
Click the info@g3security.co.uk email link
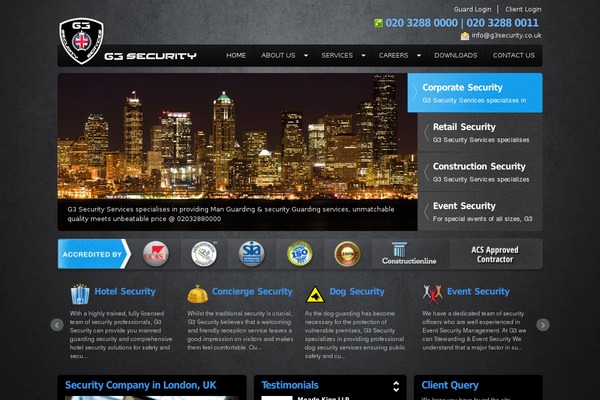506,36
